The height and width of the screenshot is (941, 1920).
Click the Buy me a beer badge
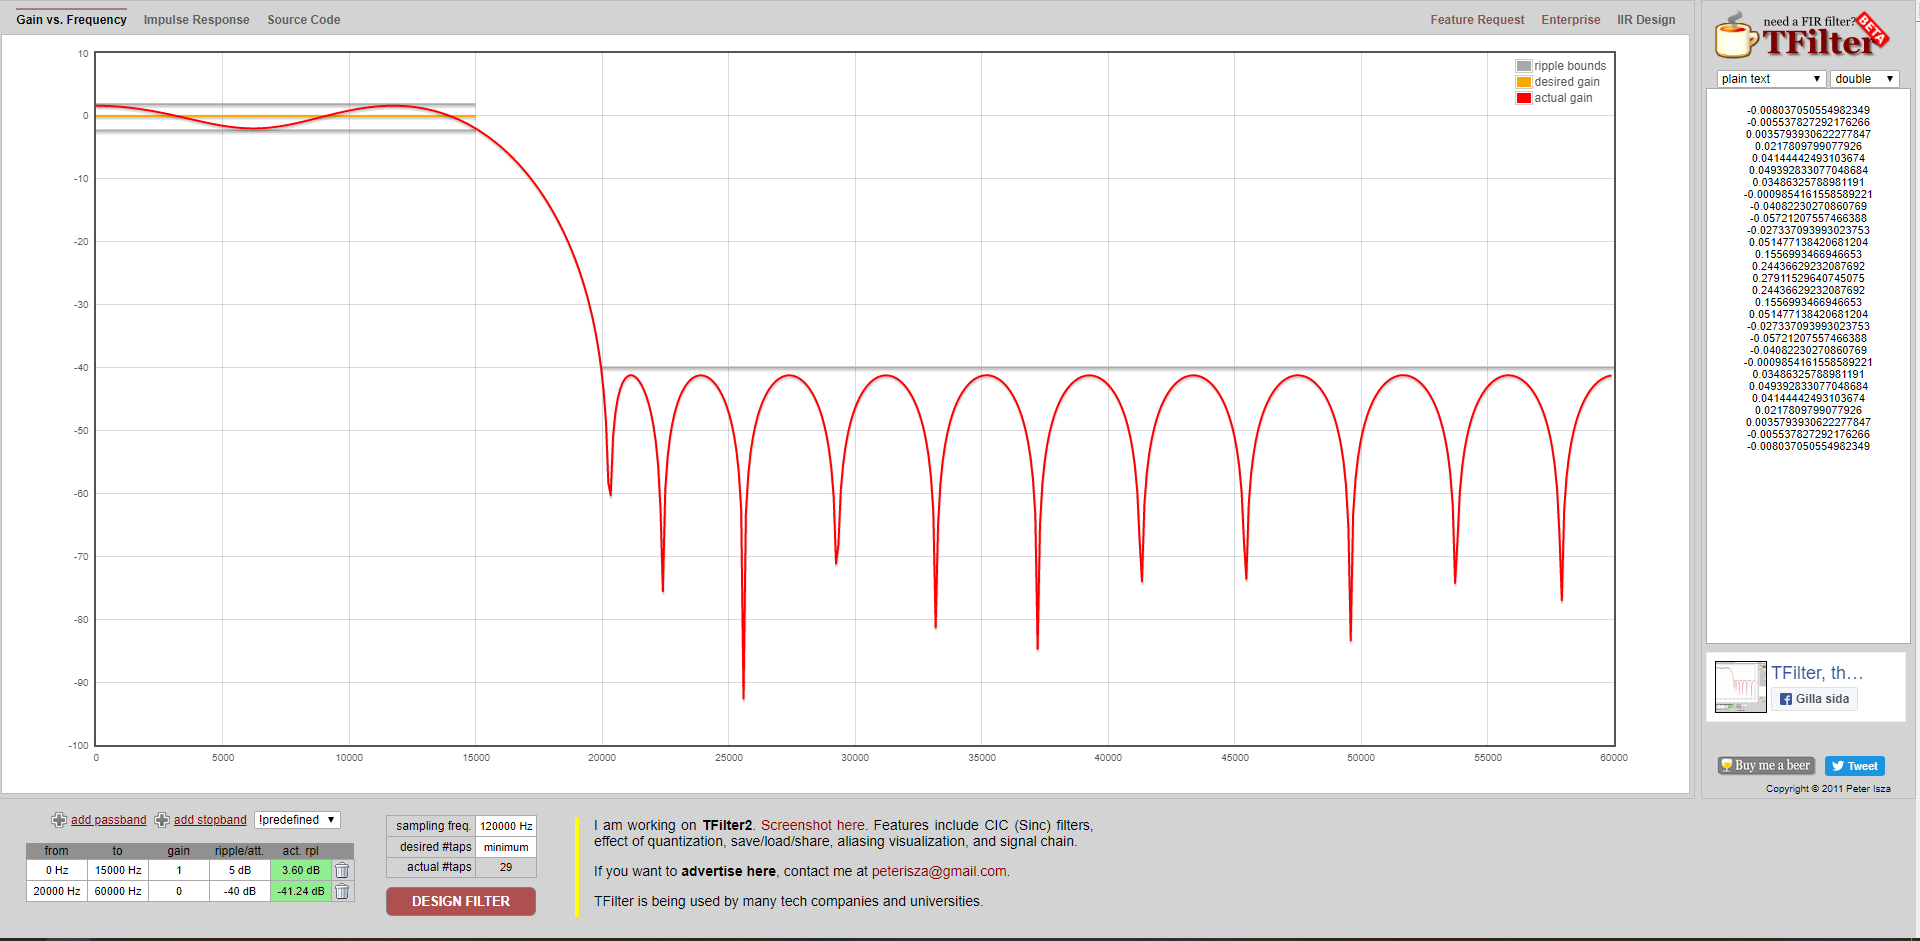[1764, 766]
